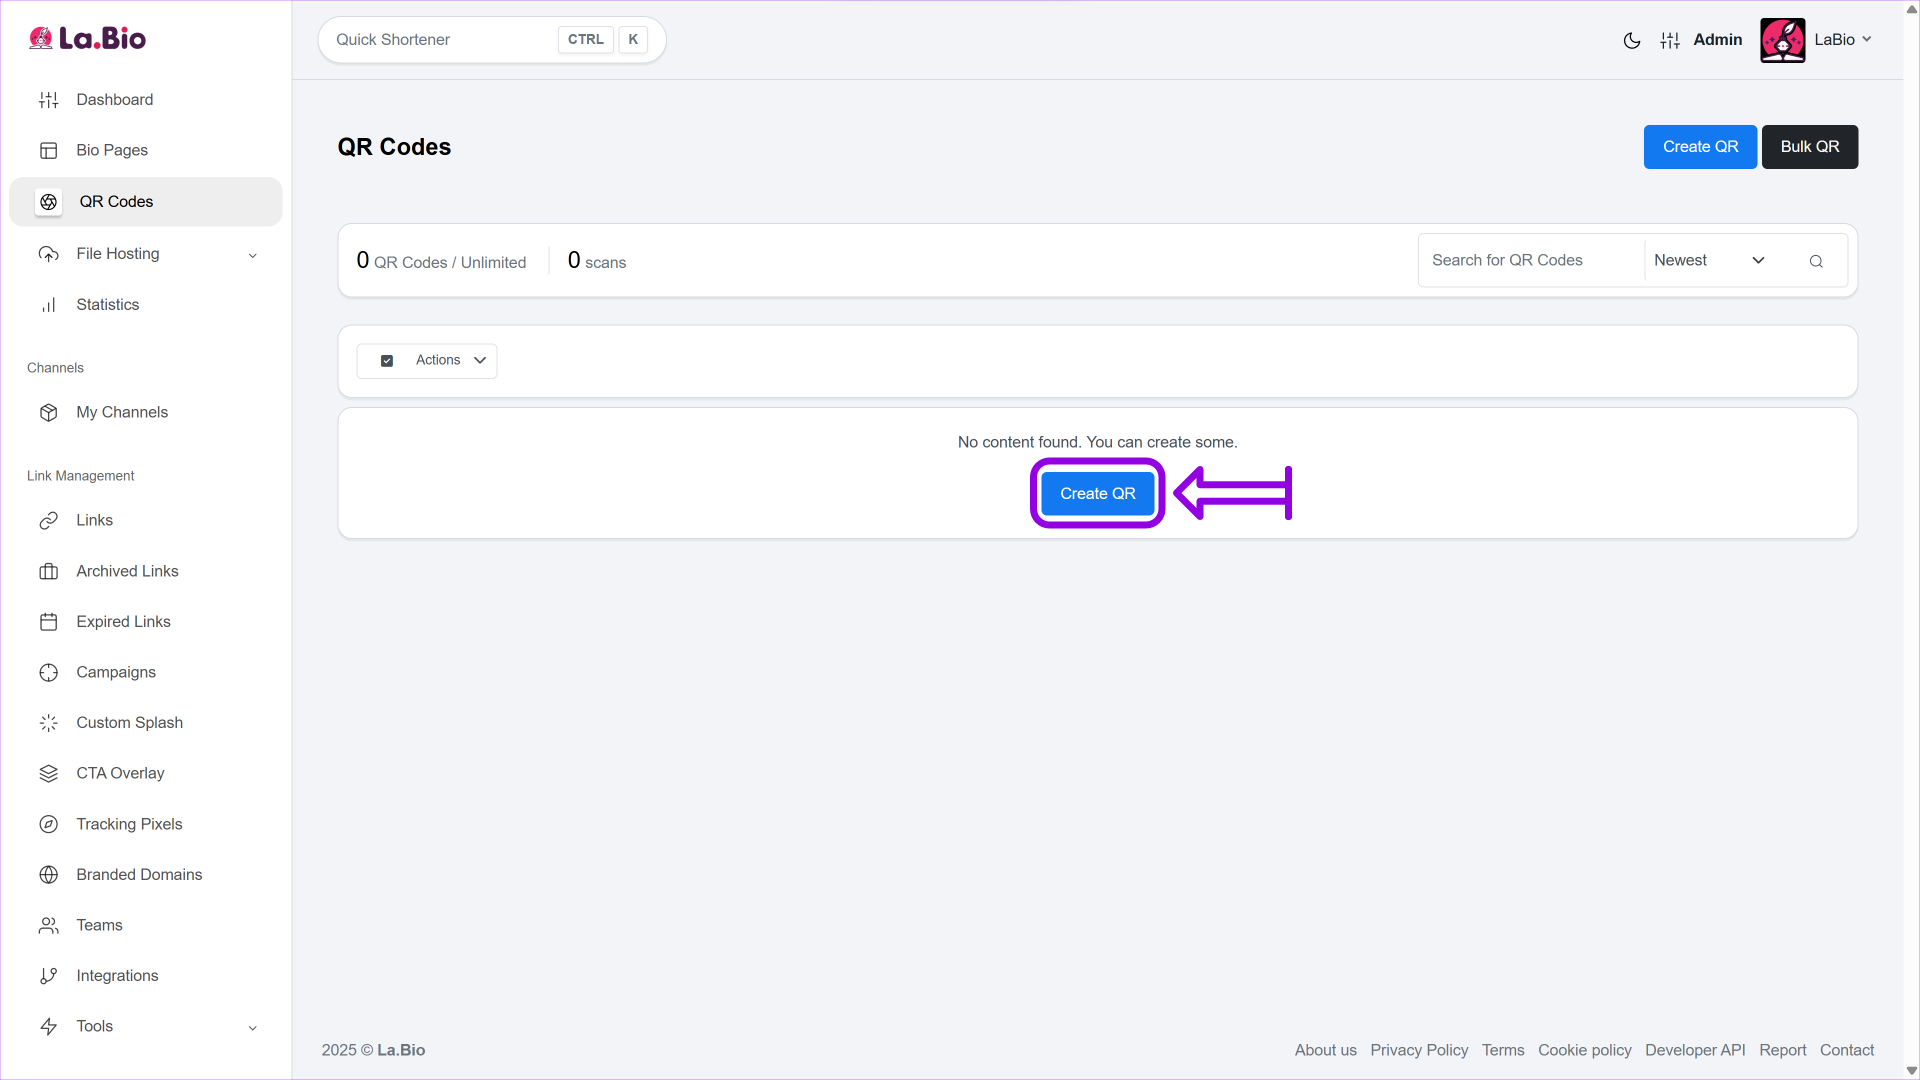
Task: Expand the Tools submenu chevron
Action: click(252, 1027)
